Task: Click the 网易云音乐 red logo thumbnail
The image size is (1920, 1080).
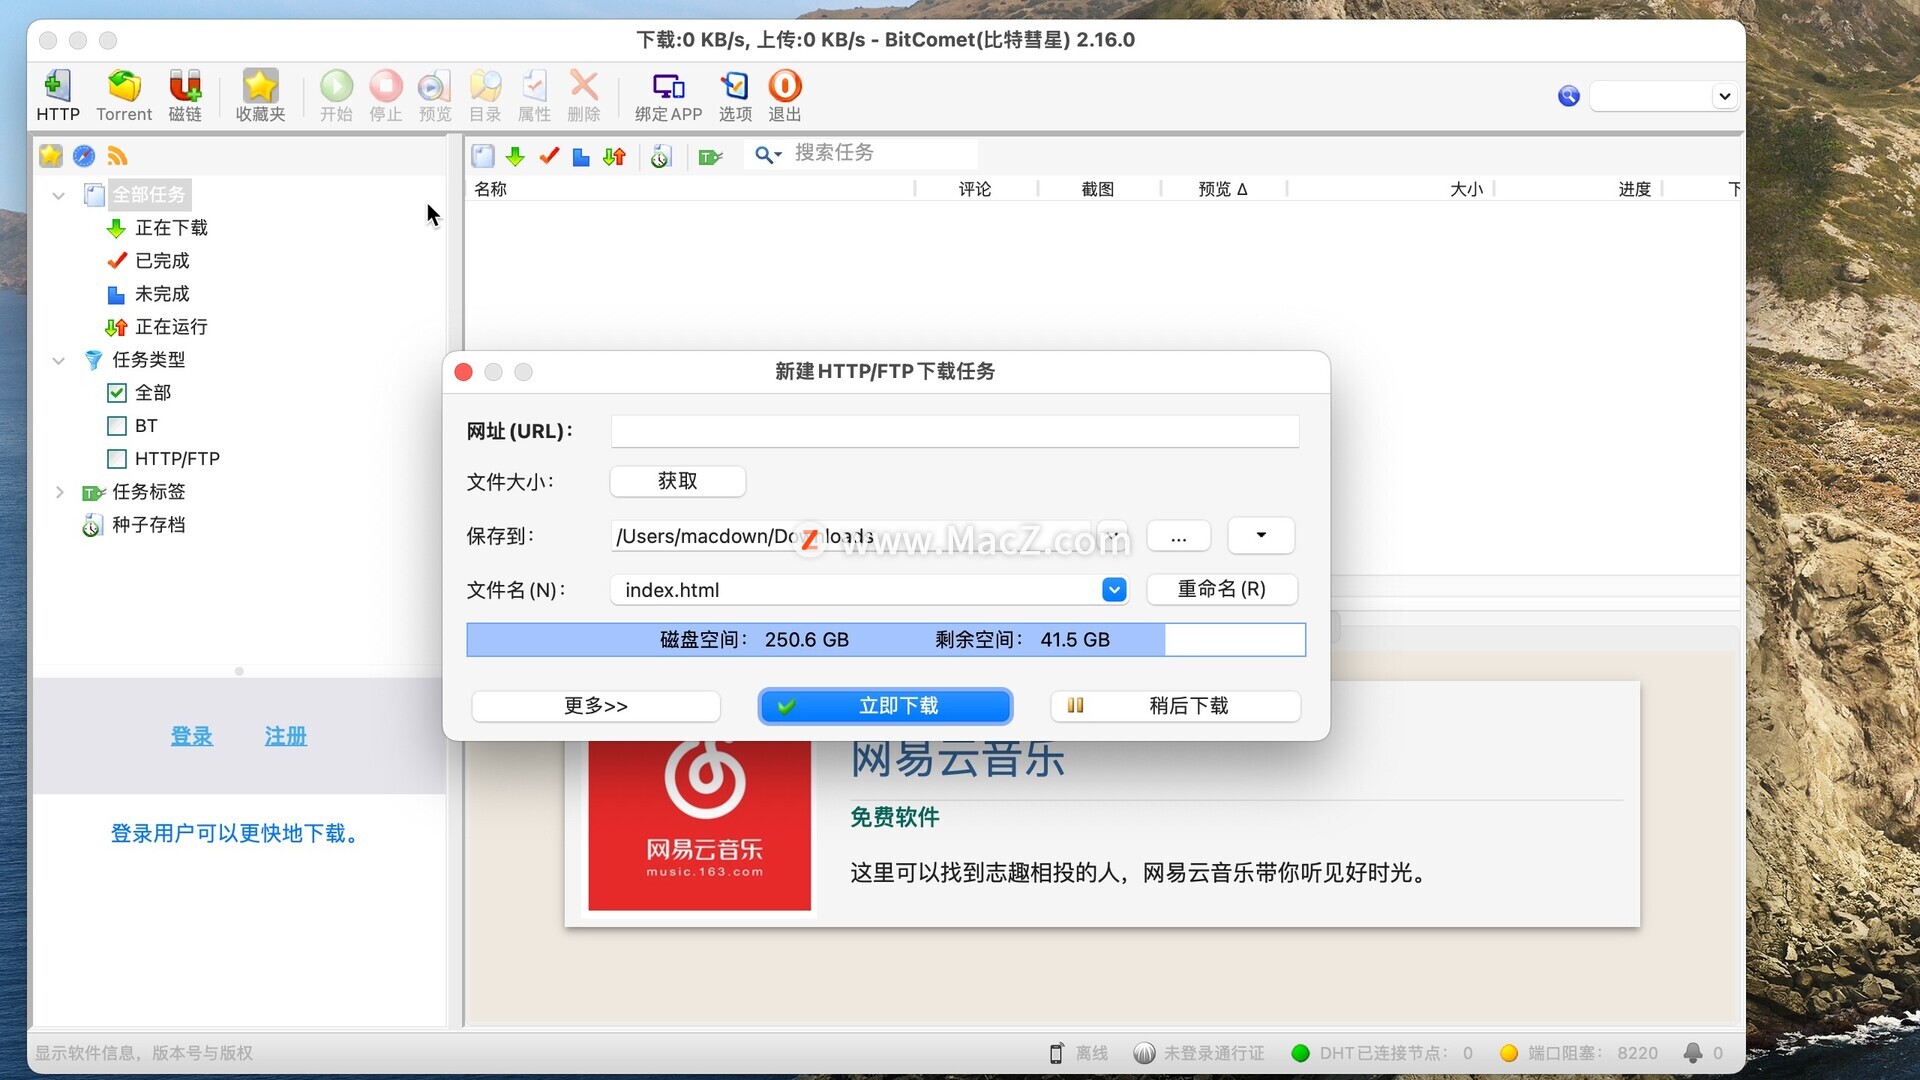Action: tap(700, 826)
